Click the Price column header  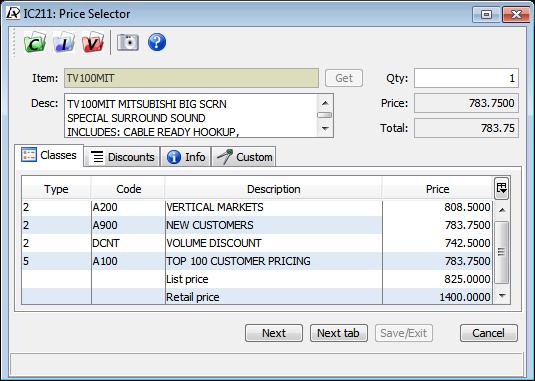[437, 189]
